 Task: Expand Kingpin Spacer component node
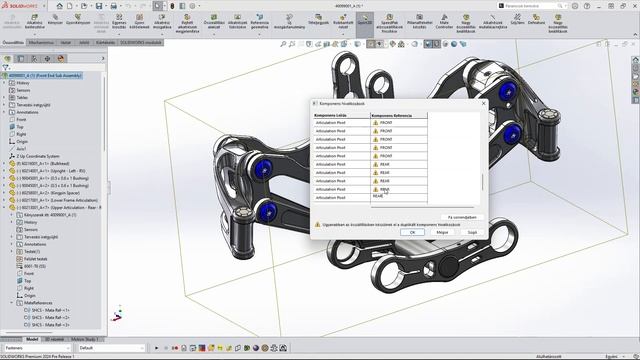[x=4, y=193]
